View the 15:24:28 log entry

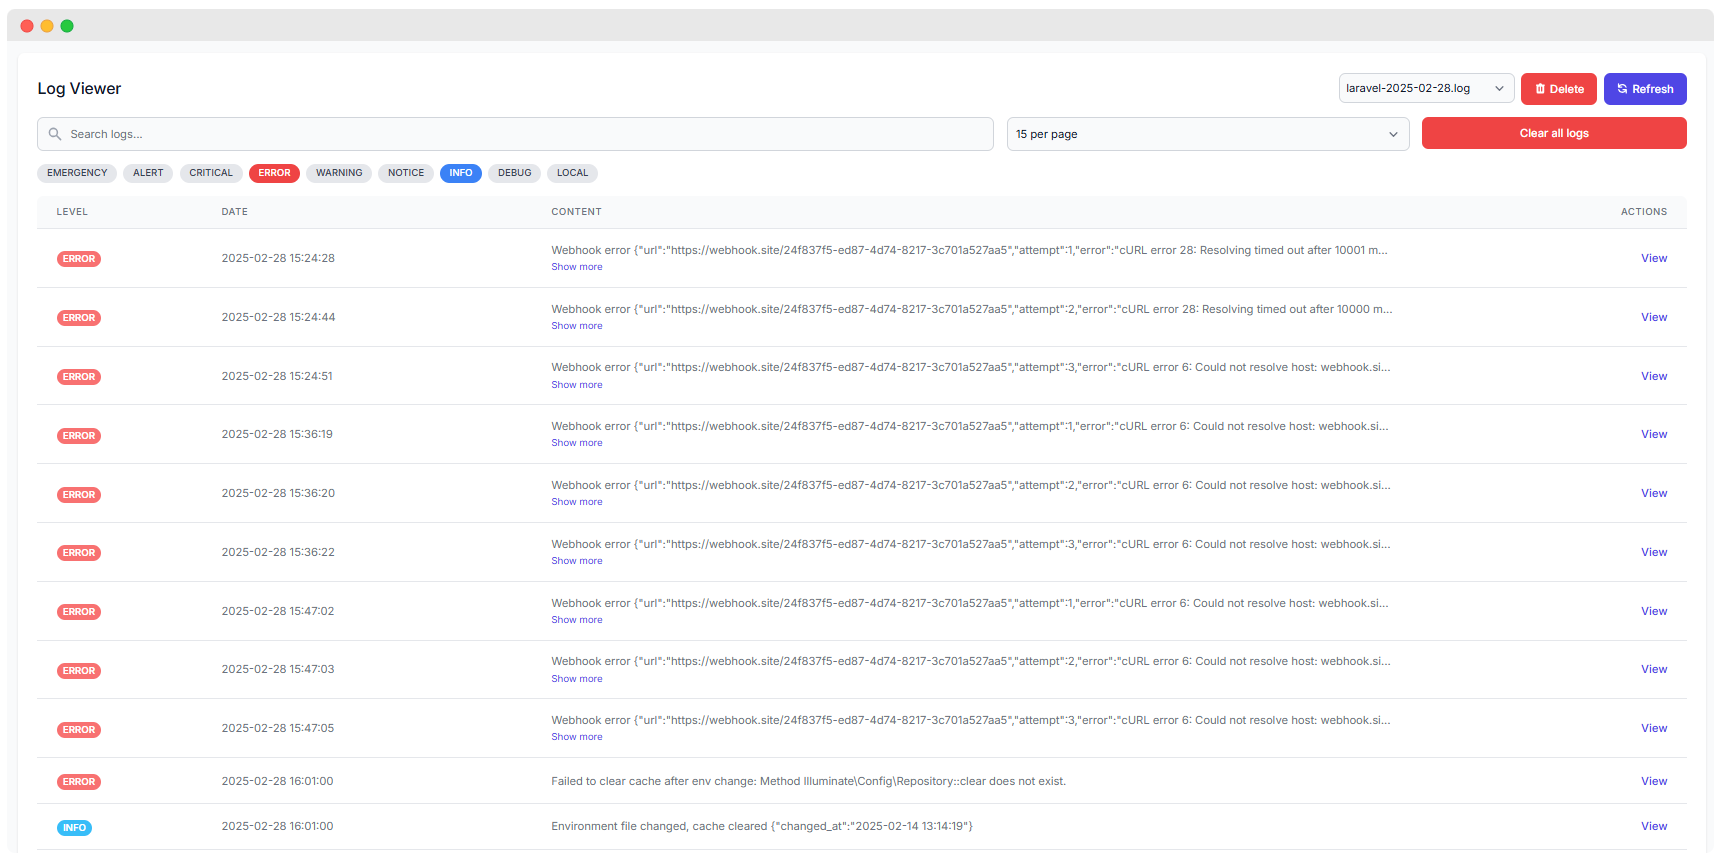pos(1654,258)
